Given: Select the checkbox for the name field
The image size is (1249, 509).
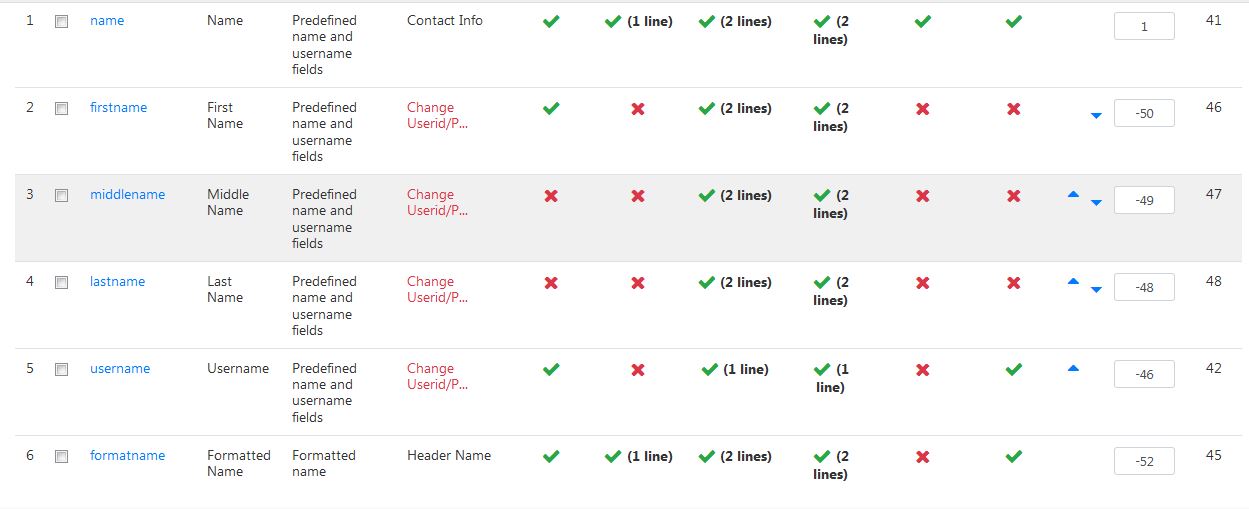Looking at the screenshot, I should [x=61, y=21].
